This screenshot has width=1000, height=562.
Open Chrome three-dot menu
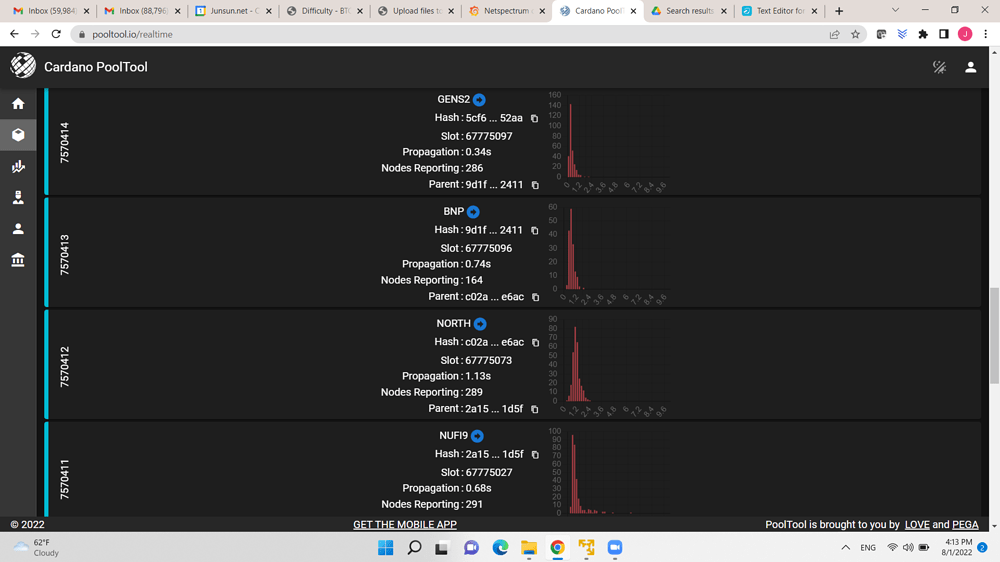point(986,34)
